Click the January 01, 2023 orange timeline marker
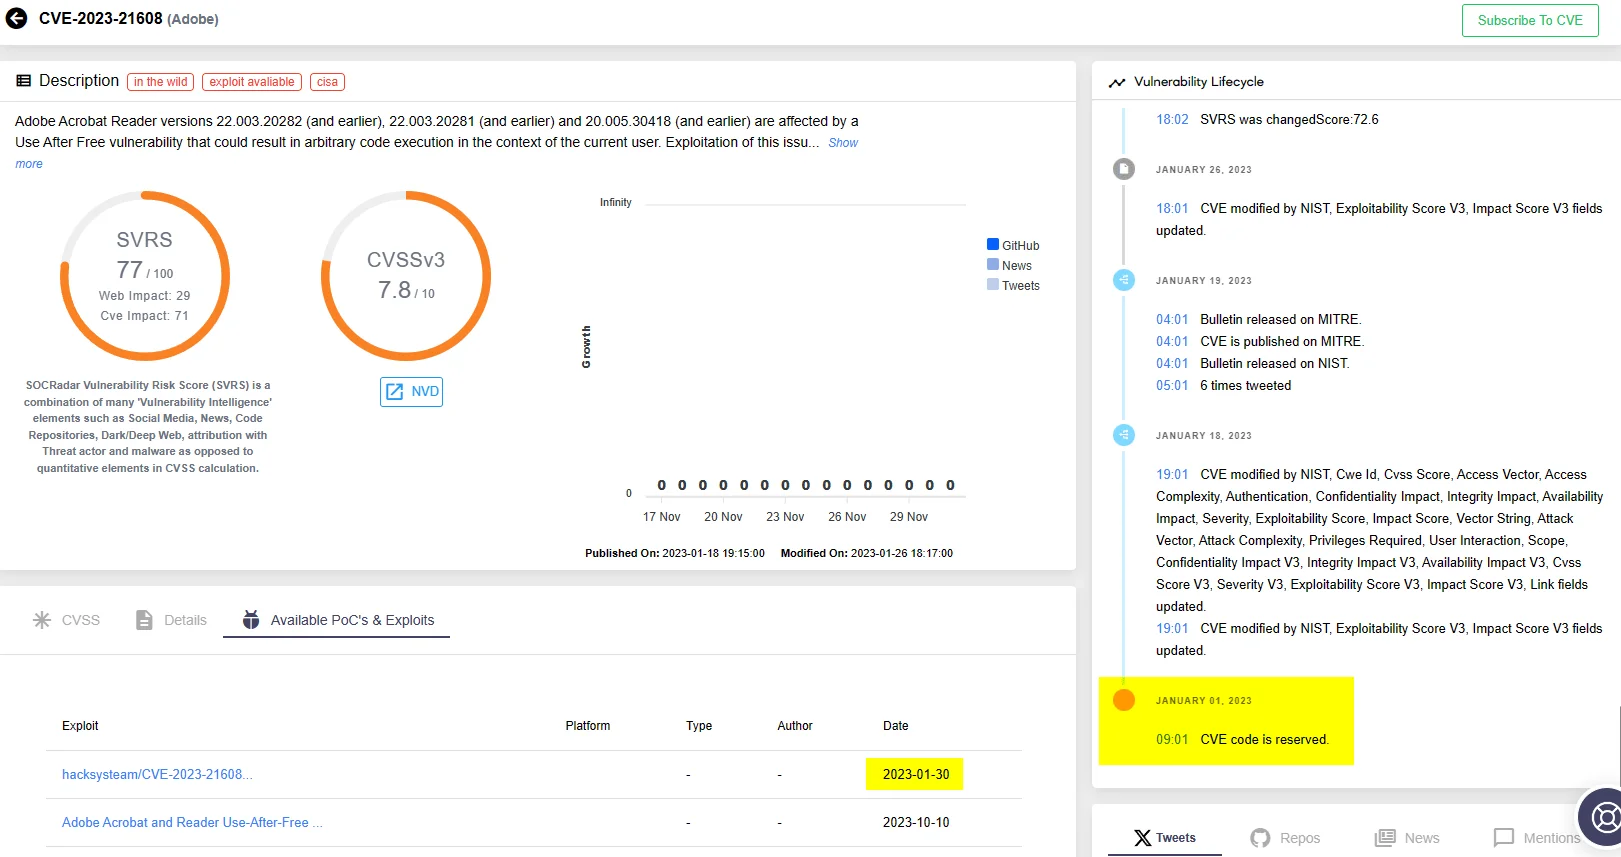The height and width of the screenshot is (857, 1621). [x=1124, y=700]
